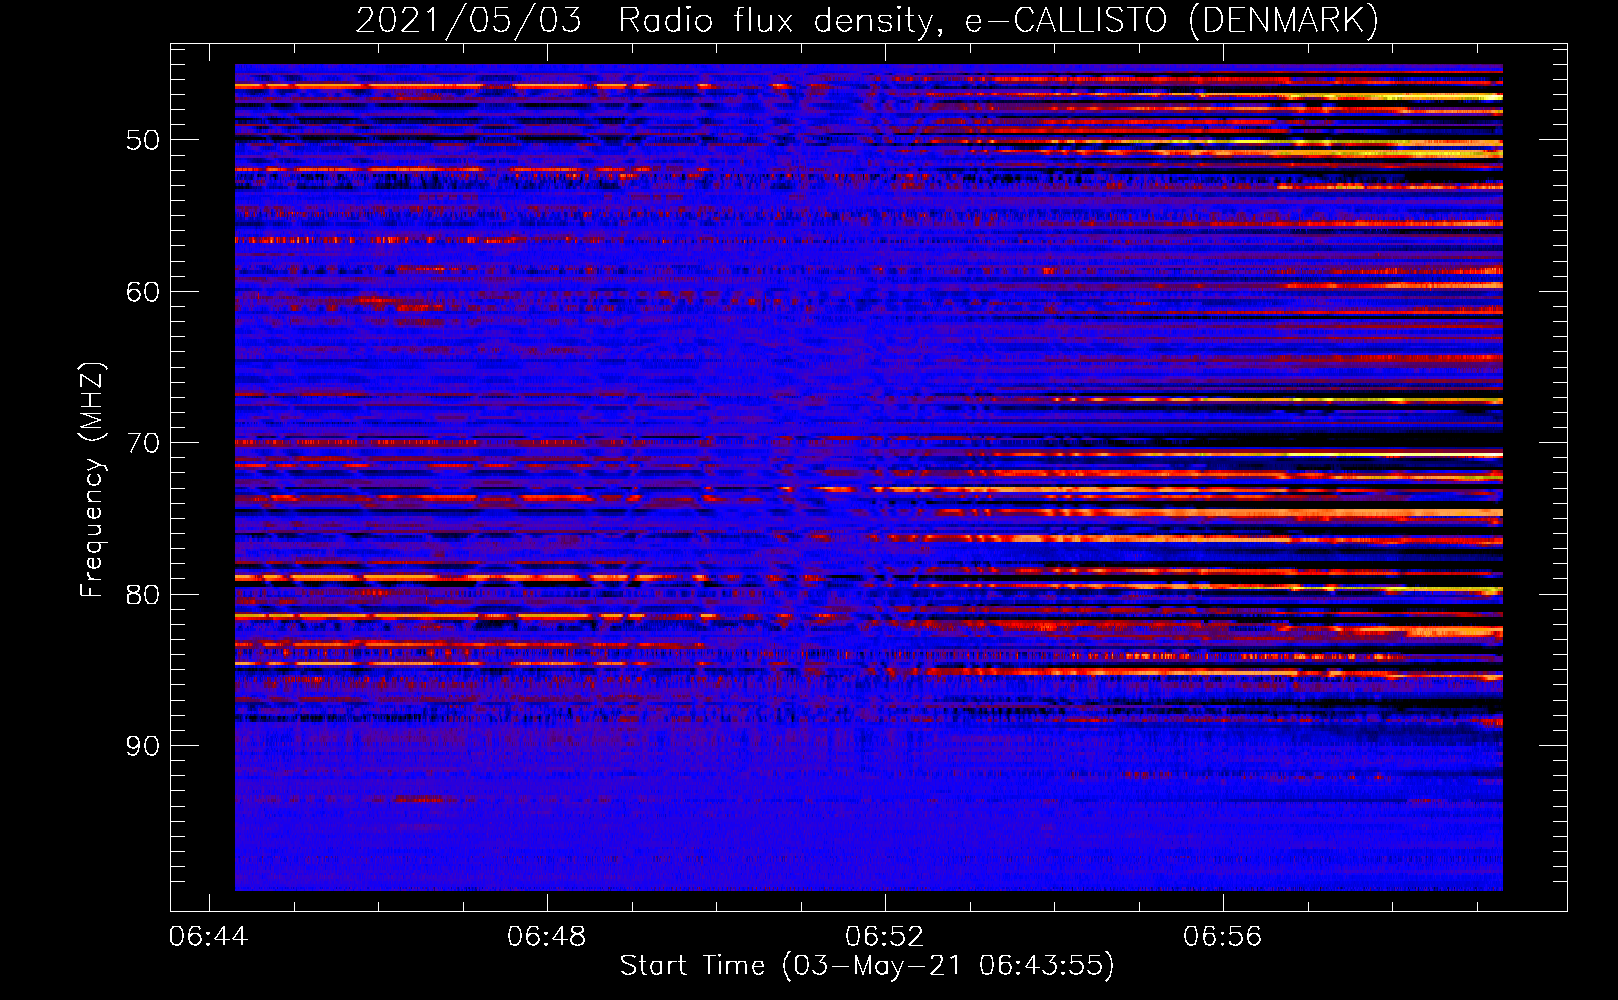The height and width of the screenshot is (1000, 1618).
Task: Click the 06:56 time tick label
Action: (1222, 937)
